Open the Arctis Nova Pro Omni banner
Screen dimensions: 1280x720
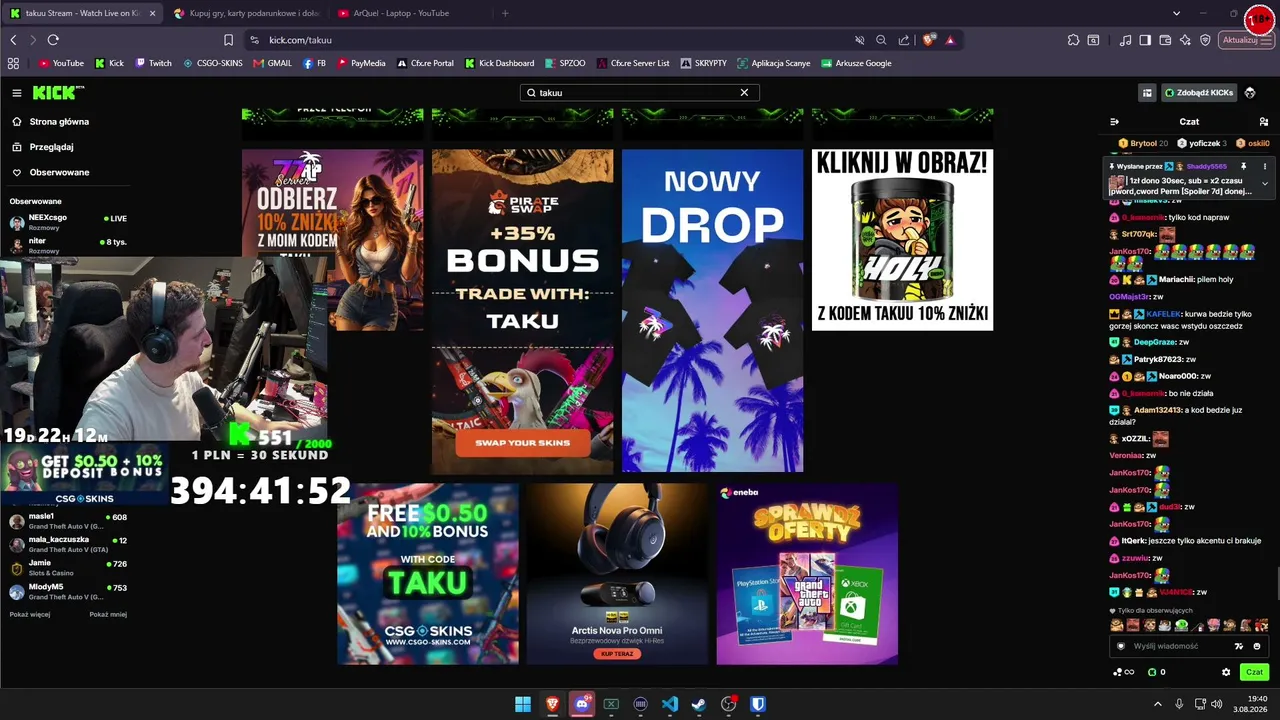(x=617, y=574)
